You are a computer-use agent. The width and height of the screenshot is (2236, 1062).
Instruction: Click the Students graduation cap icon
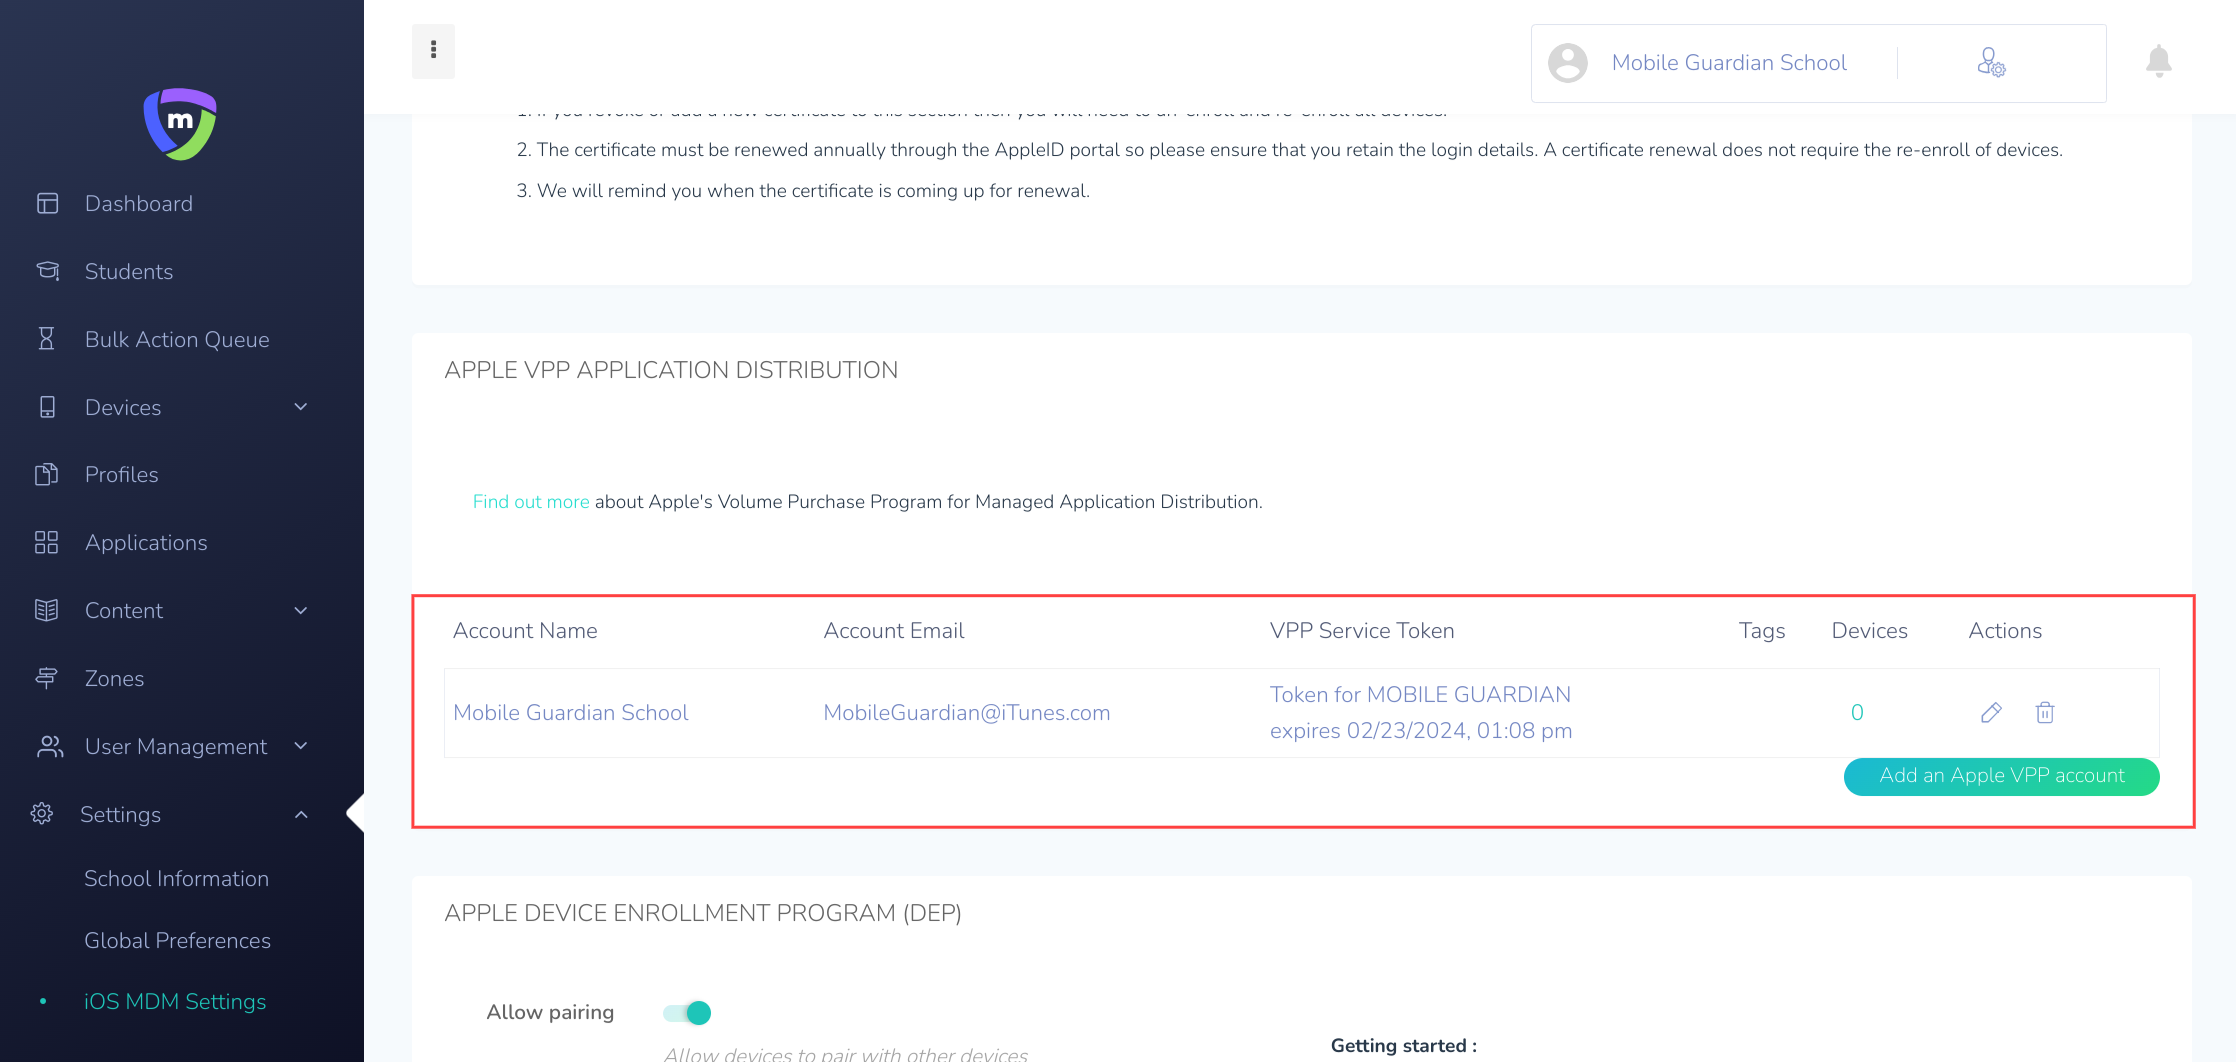point(47,271)
